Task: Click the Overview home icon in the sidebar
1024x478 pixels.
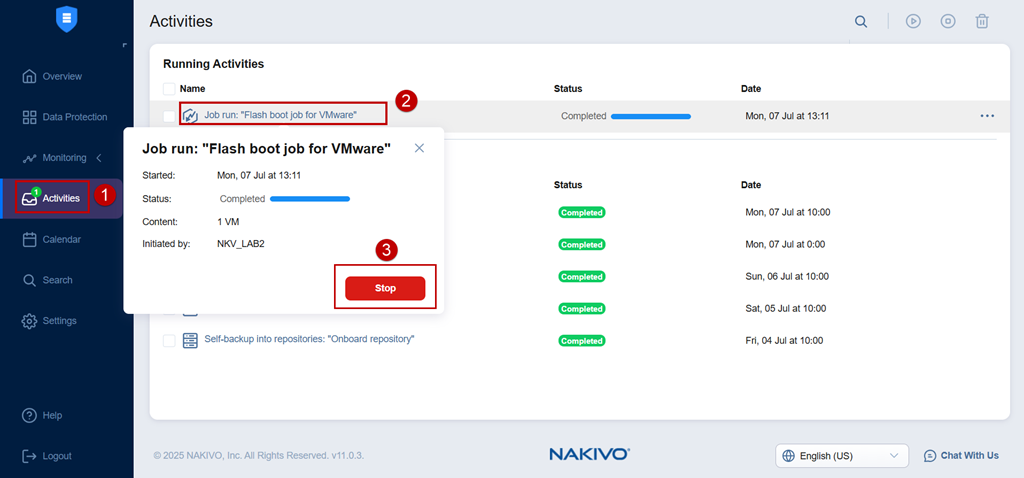Action: pos(29,76)
